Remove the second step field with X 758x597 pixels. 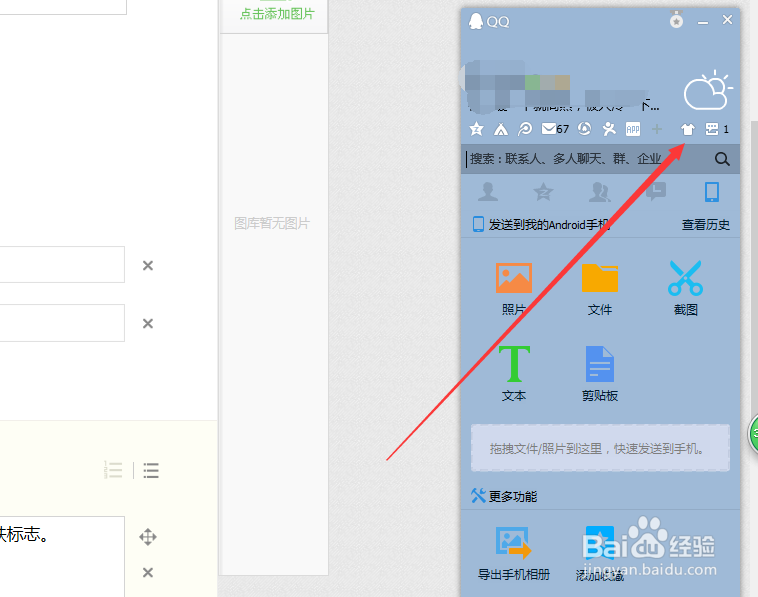(x=148, y=323)
